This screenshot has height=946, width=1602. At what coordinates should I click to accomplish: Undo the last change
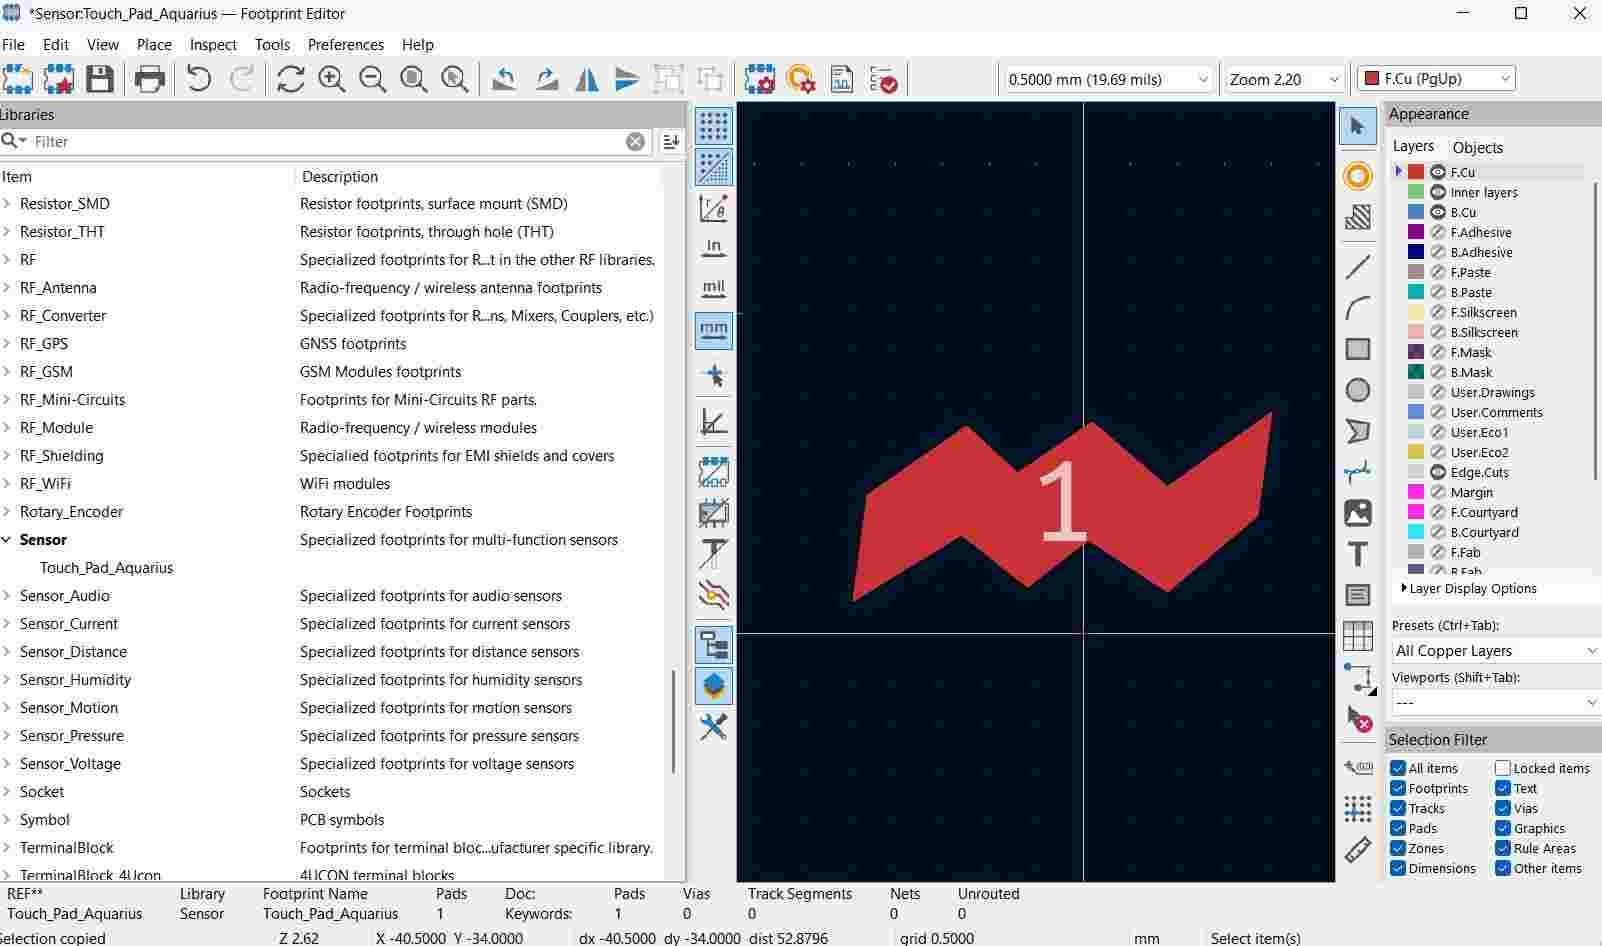pos(198,79)
